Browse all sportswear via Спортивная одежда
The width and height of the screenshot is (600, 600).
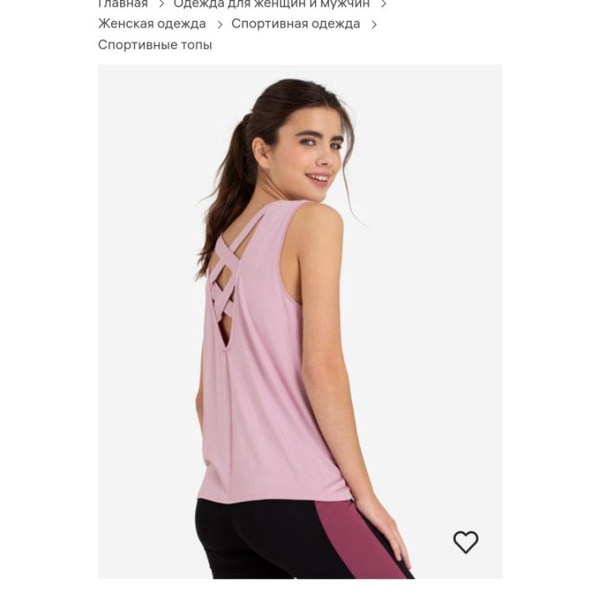click(x=295, y=24)
